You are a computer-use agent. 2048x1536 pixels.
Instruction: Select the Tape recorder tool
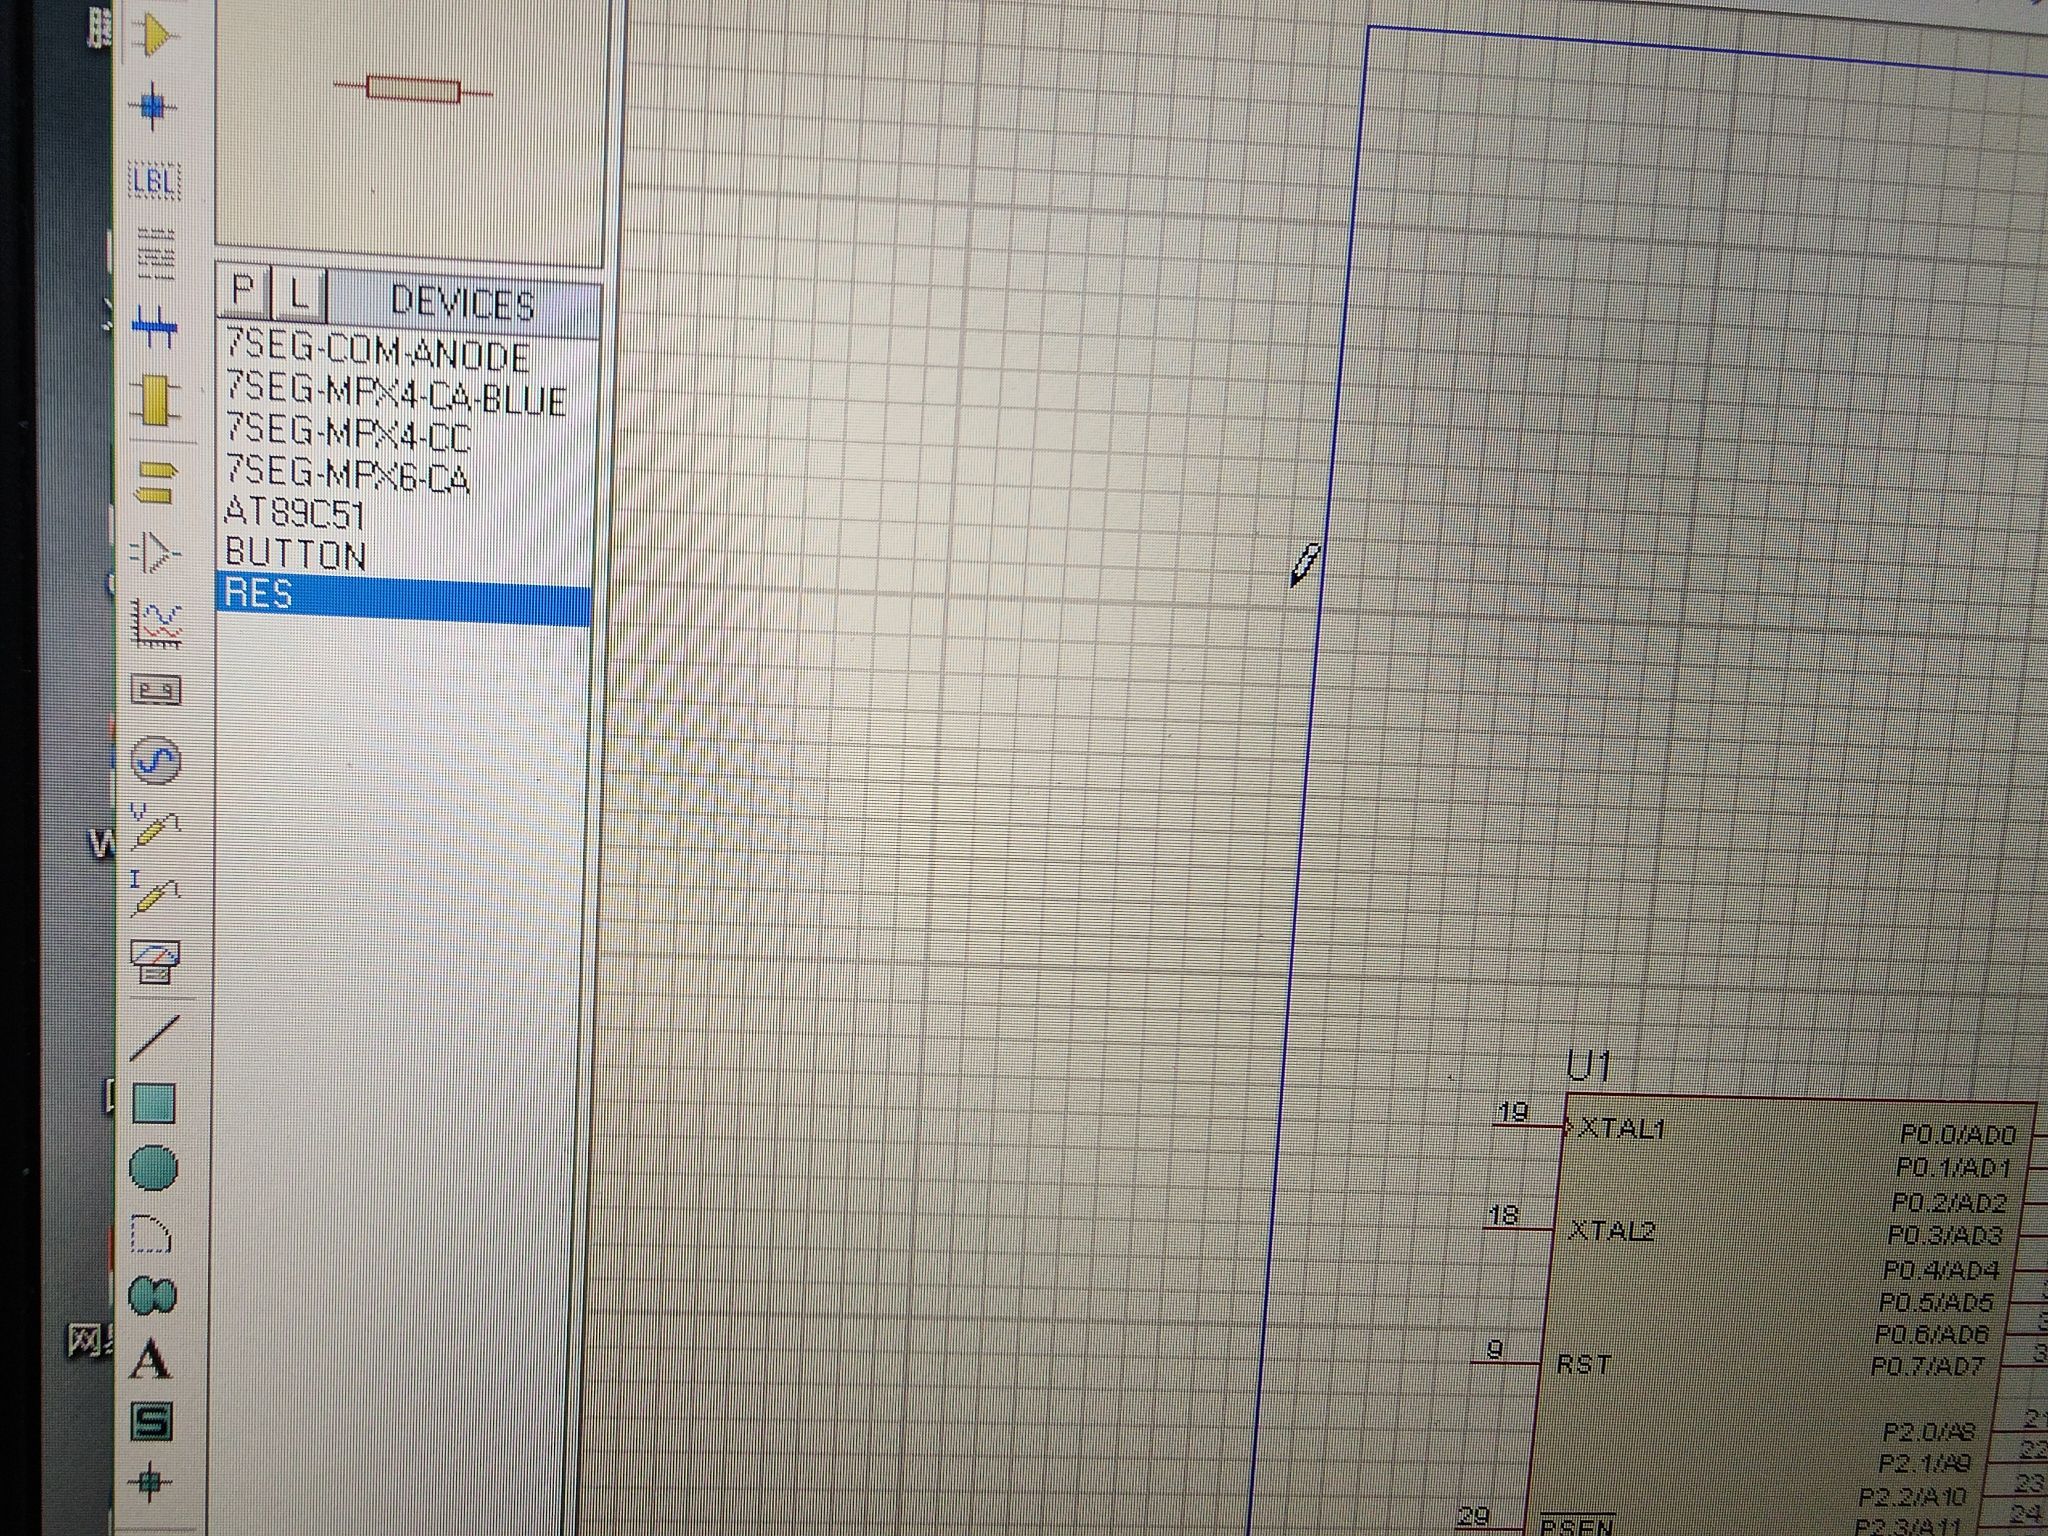click(x=156, y=690)
